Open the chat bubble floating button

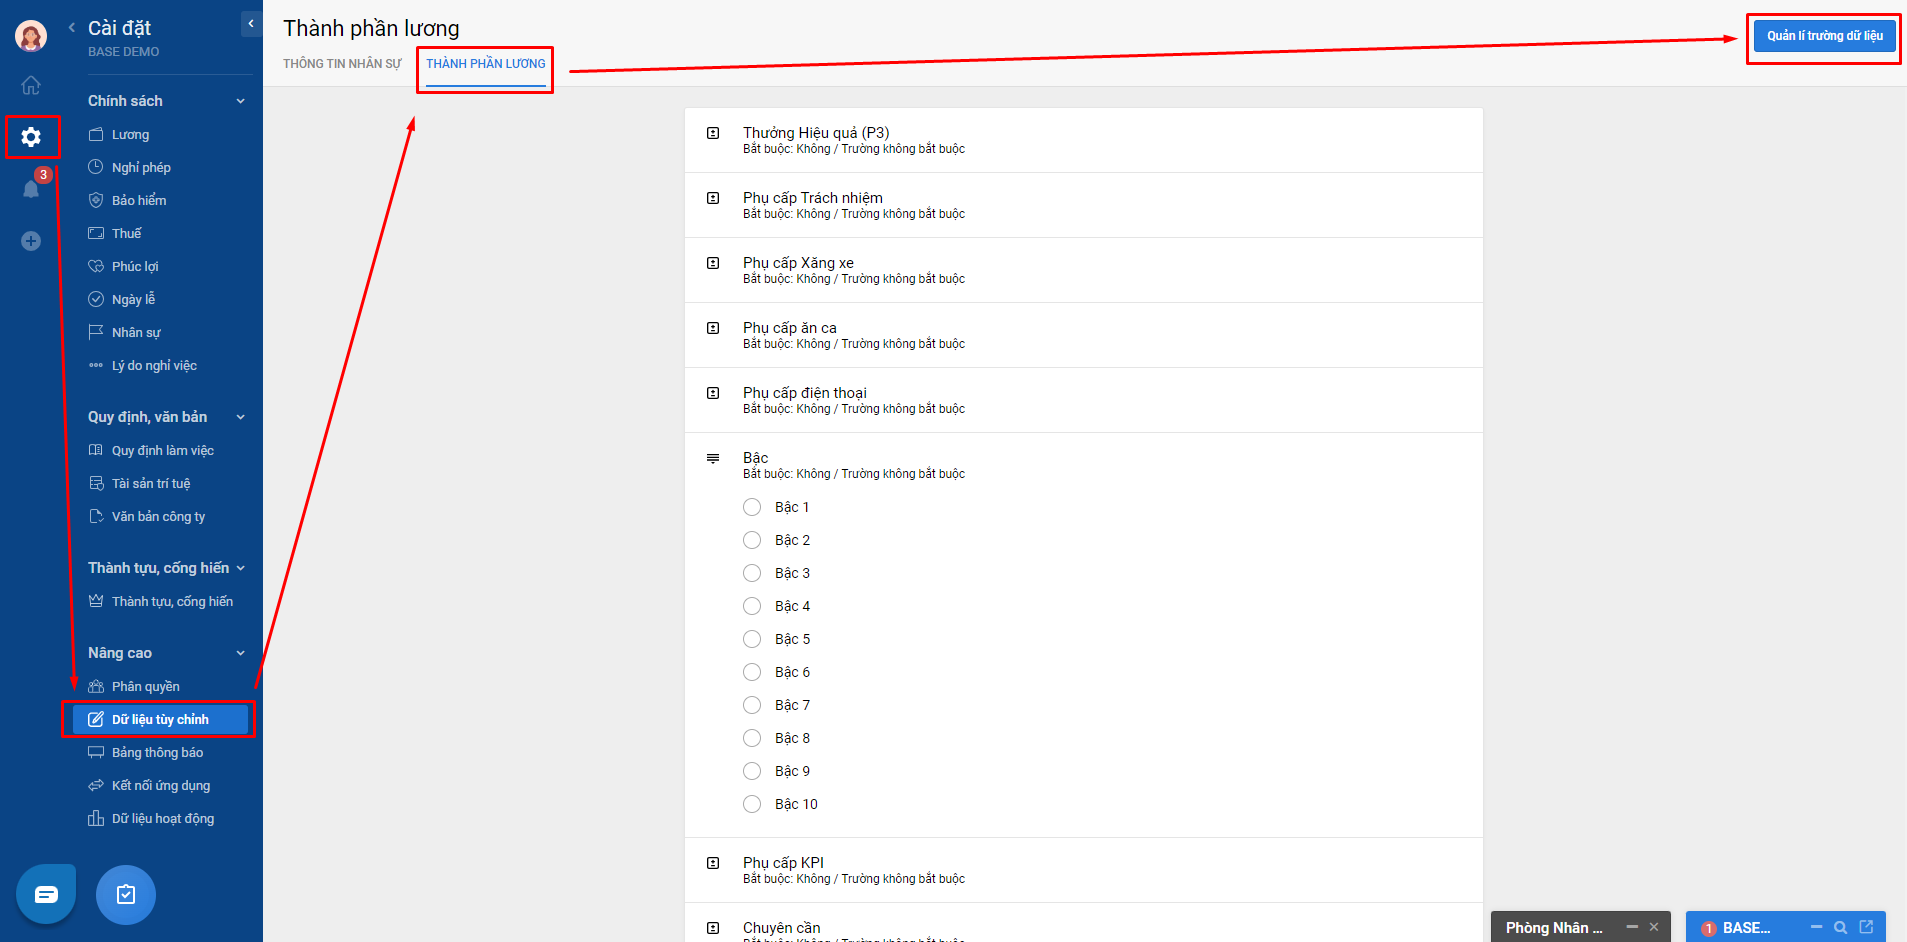(x=46, y=894)
